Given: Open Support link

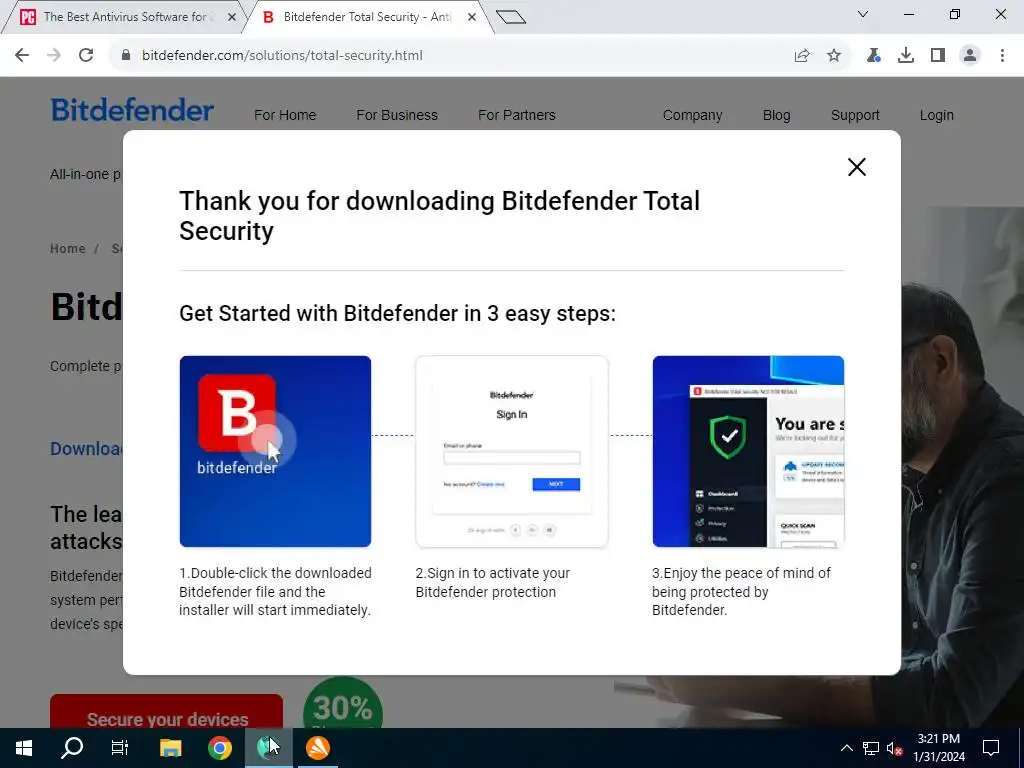Looking at the screenshot, I should [x=855, y=115].
